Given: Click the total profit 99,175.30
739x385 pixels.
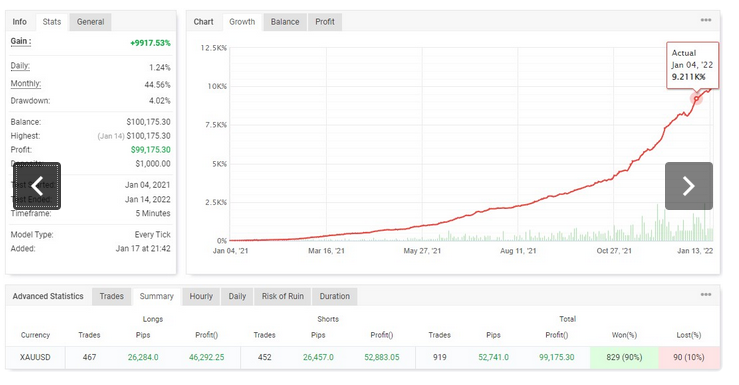Looking at the screenshot, I should pyautogui.click(x=557, y=357).
